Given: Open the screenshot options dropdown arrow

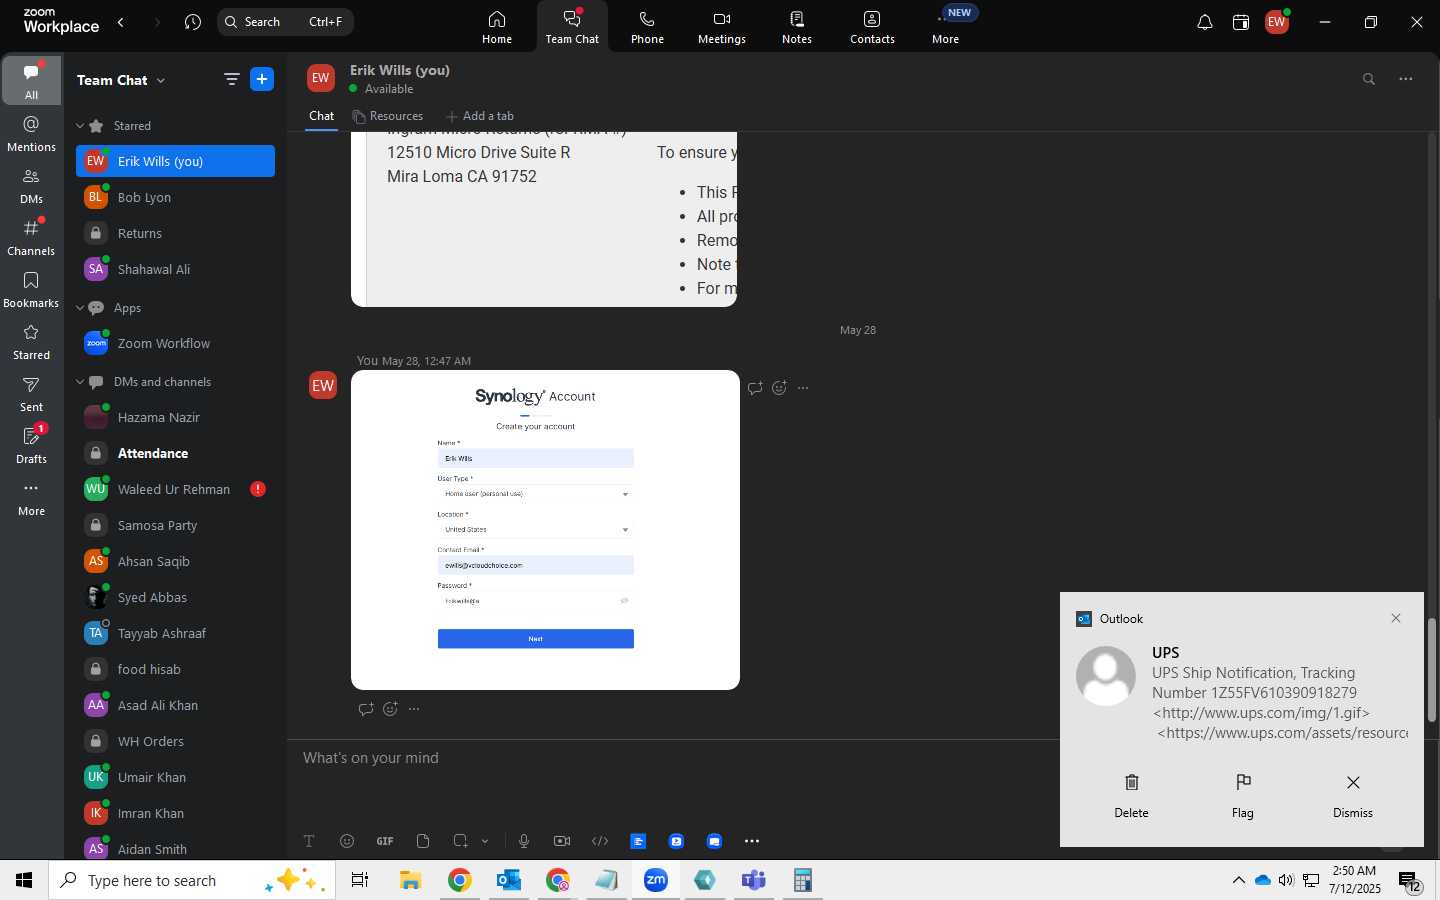Looking at the screenshot, I should pos(485,841).
